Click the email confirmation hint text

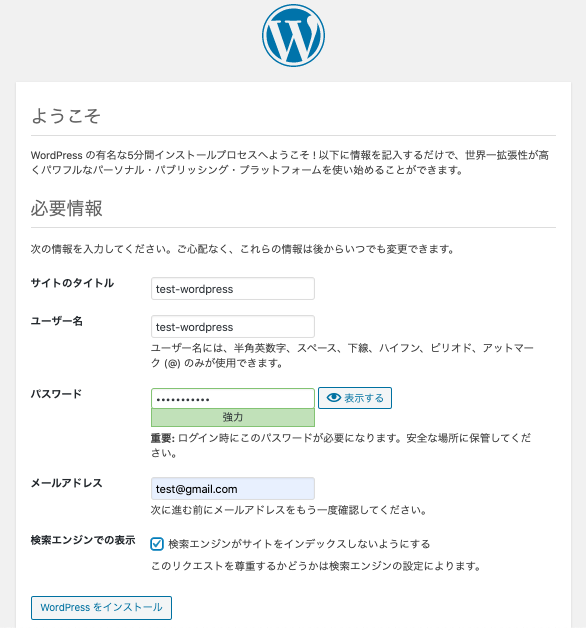(289, 510)
